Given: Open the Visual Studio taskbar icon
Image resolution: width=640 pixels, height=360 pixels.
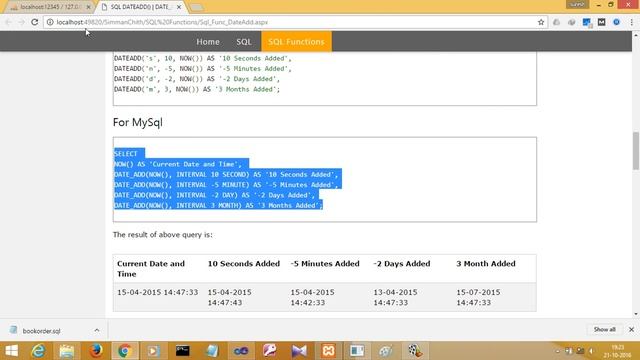Looking at the screenshot, I should click(x=299, y=351).
